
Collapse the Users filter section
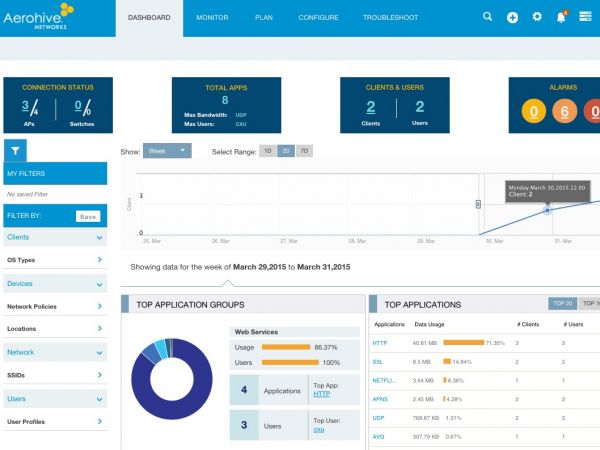55,399
